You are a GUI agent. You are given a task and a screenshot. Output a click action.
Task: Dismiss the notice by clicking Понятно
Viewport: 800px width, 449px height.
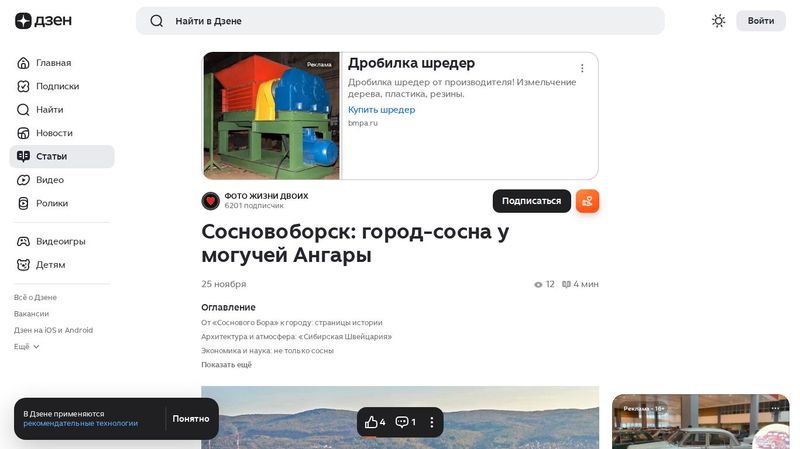190,419
